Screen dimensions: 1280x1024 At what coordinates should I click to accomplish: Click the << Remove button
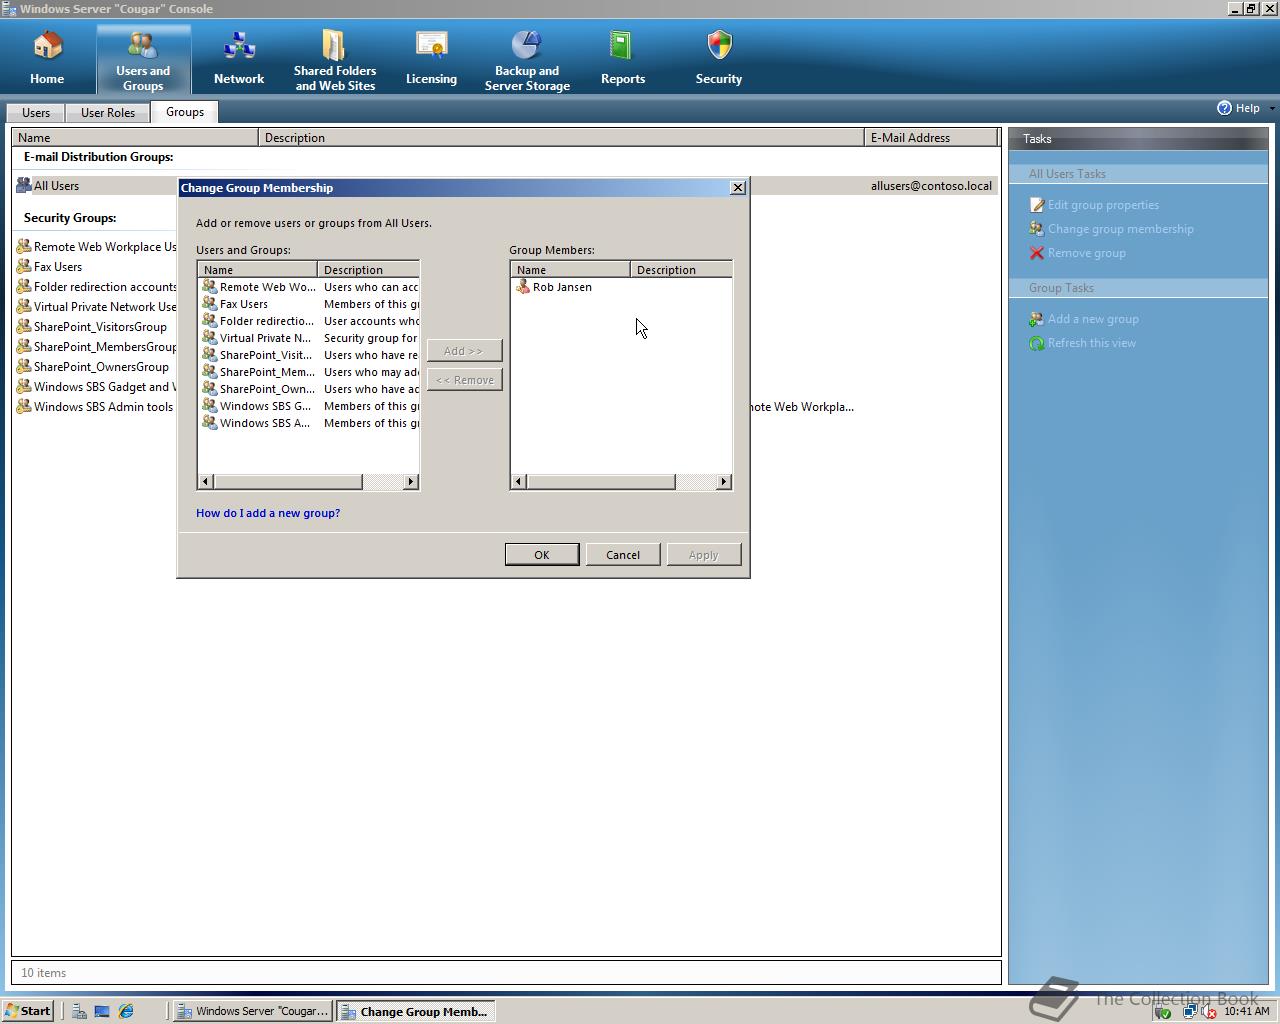click(464, 380)
